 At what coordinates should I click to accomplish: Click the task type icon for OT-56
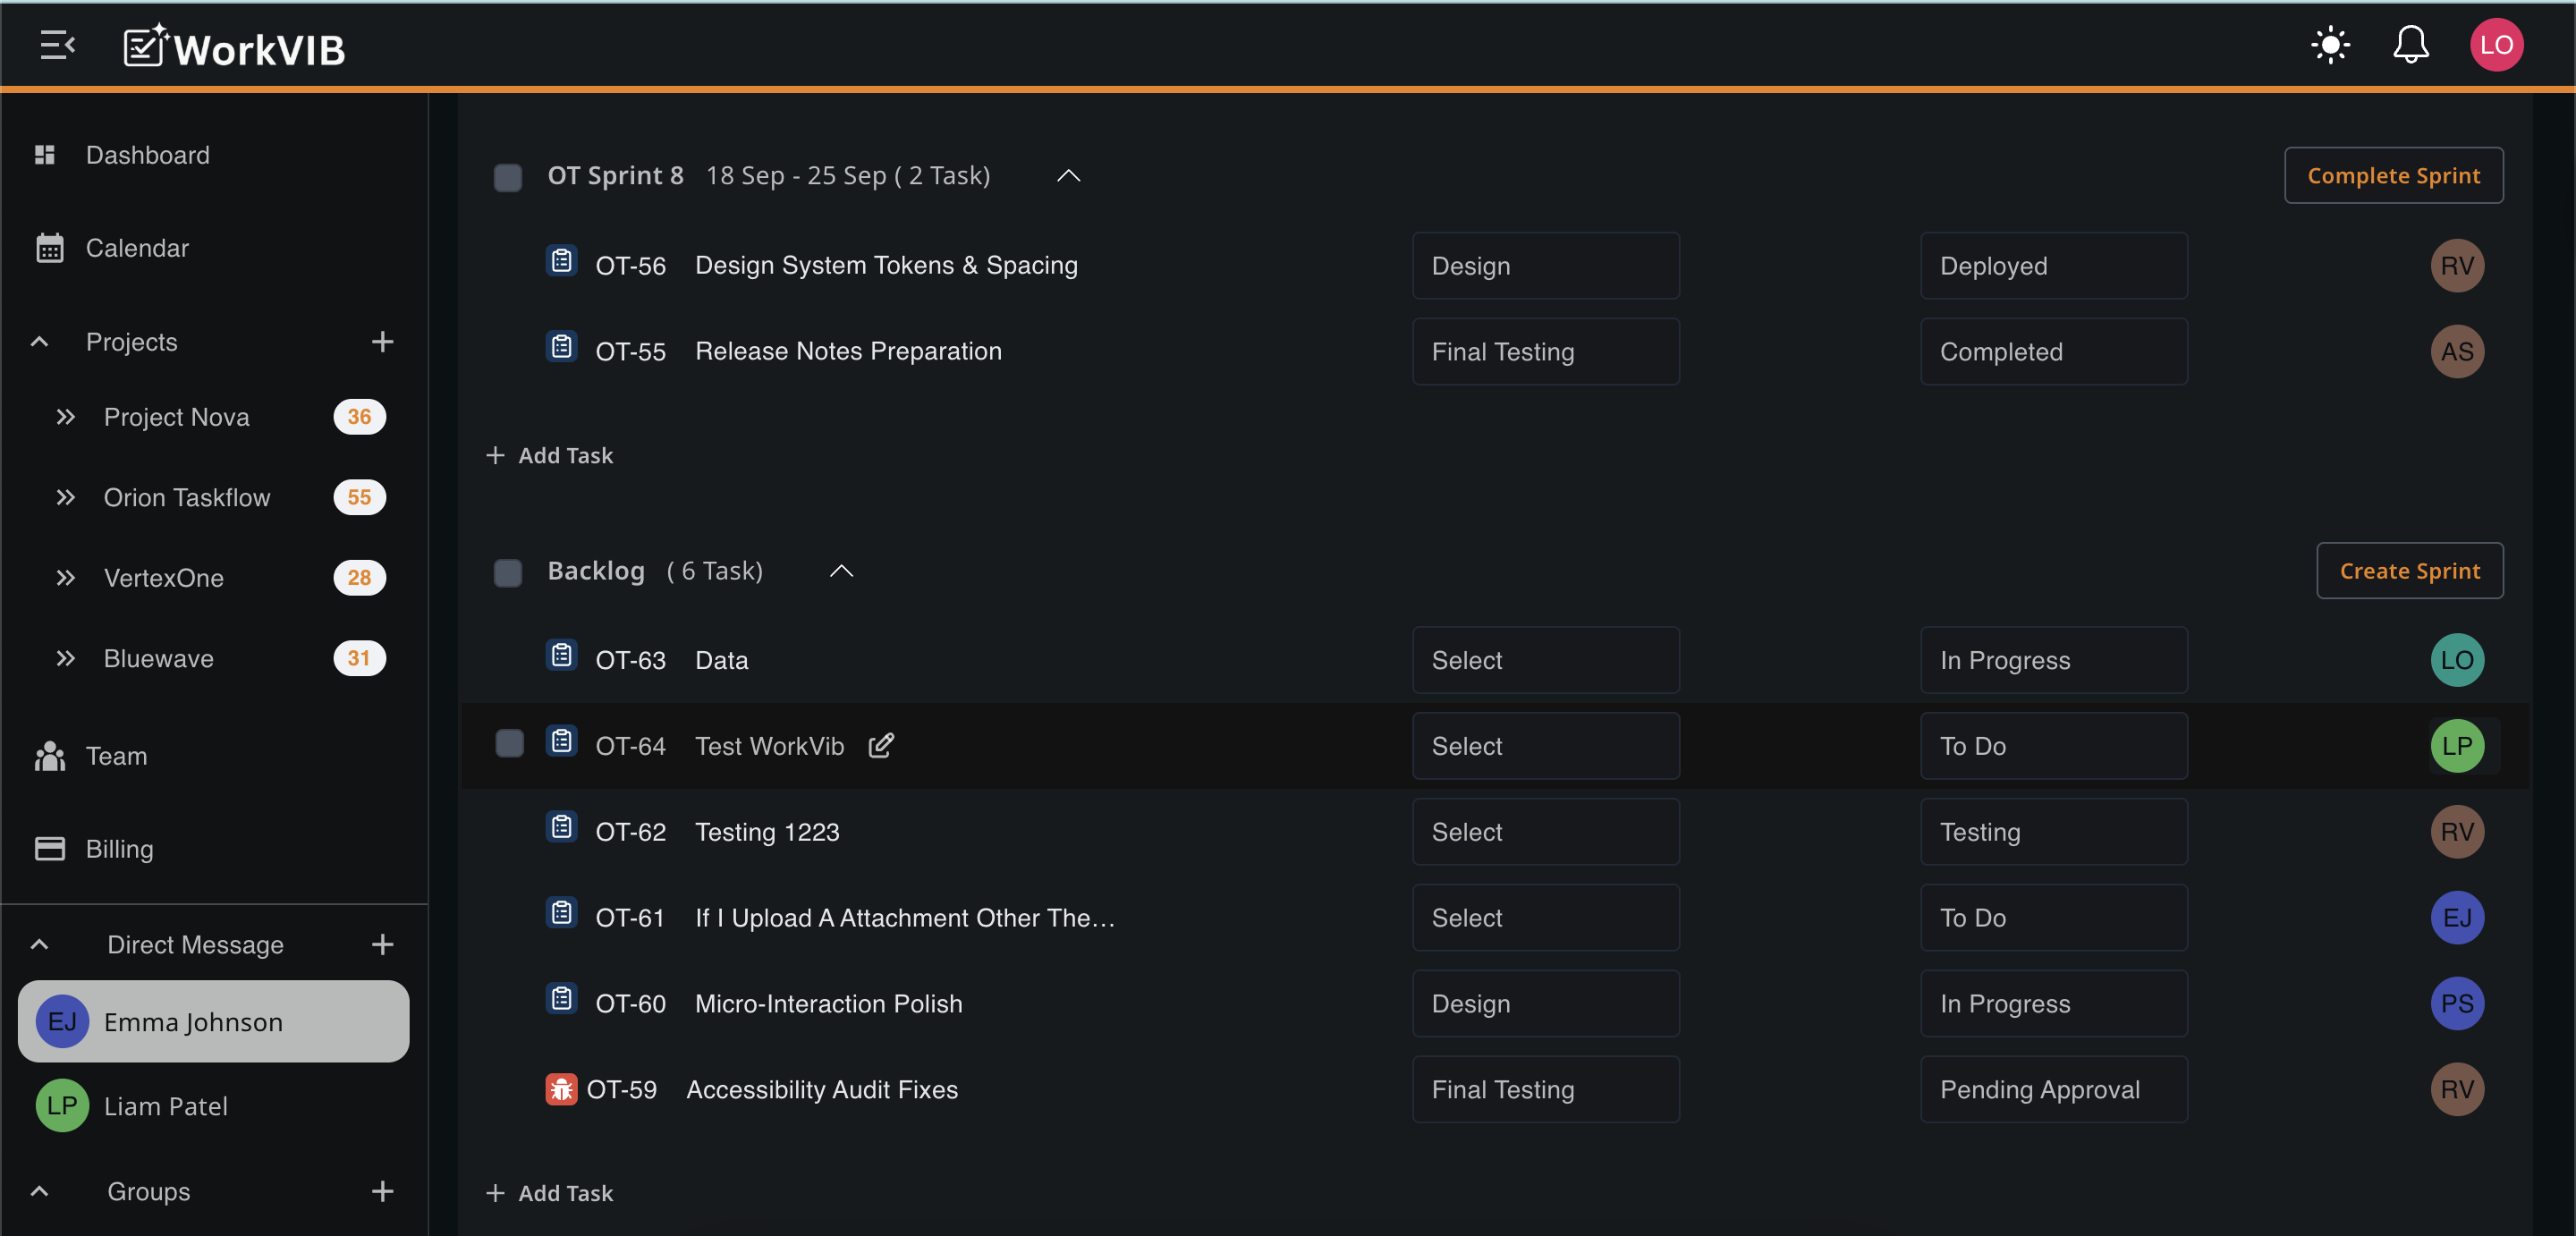[x=561, y=262]
